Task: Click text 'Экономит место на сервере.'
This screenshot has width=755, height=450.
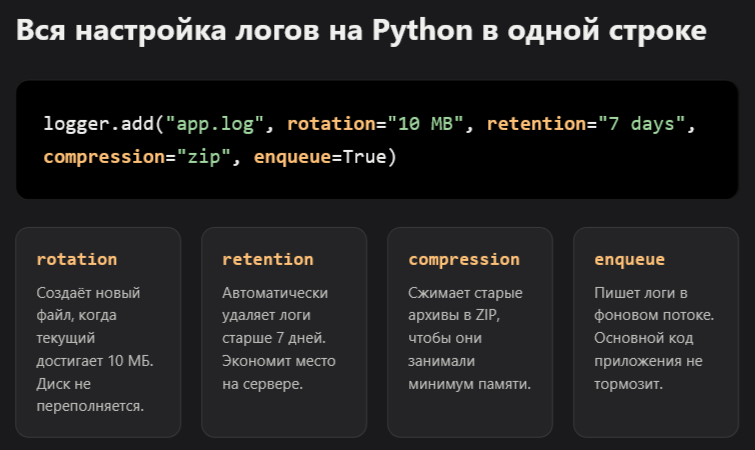Action: 279,373
